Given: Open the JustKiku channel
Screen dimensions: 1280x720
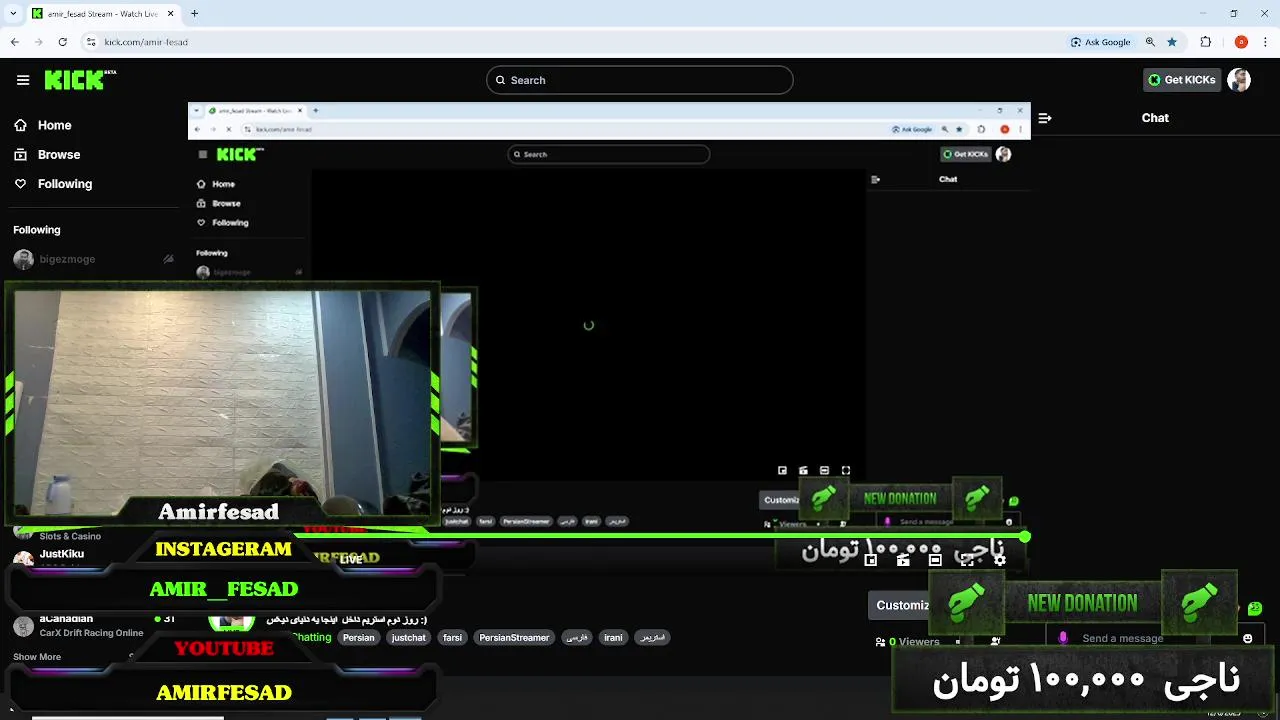Looking at the screenshot, I should point(62,554).
